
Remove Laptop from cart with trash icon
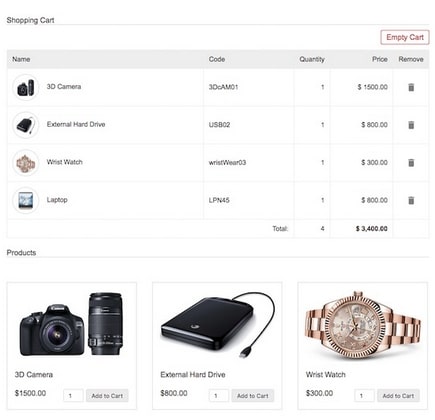click(411, 200)
